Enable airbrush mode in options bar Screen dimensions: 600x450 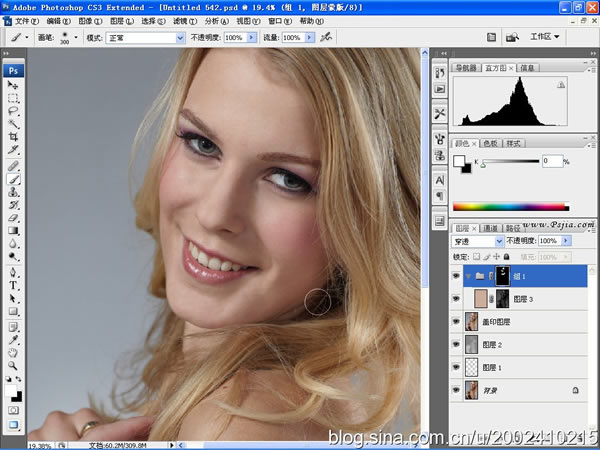326,37
